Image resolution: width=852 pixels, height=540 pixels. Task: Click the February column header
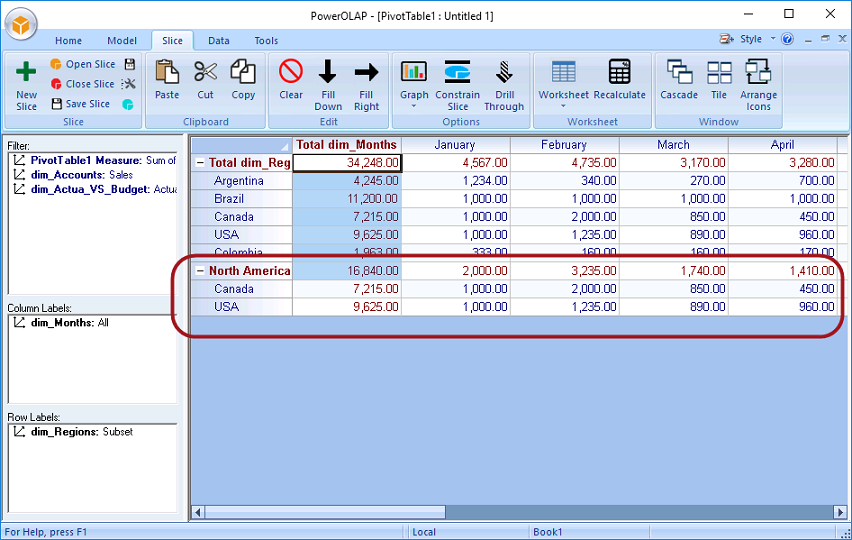(x=565, y=145)
